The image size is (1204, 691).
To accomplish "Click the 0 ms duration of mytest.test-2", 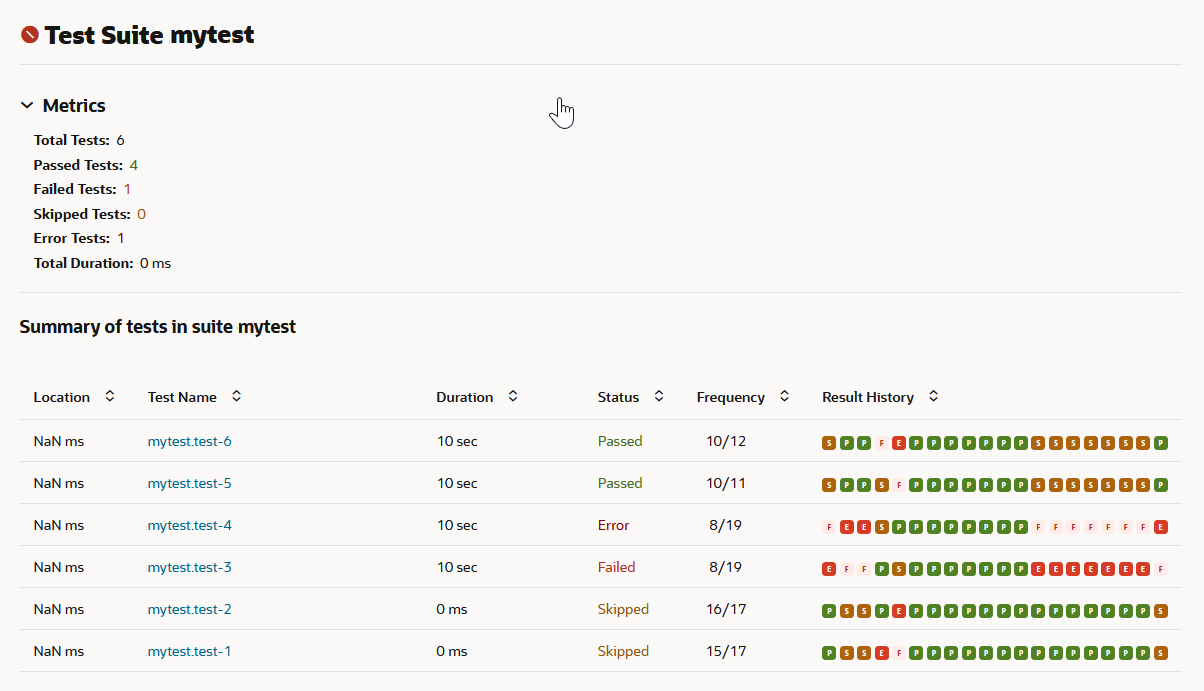I will click(x=452, y=609).
